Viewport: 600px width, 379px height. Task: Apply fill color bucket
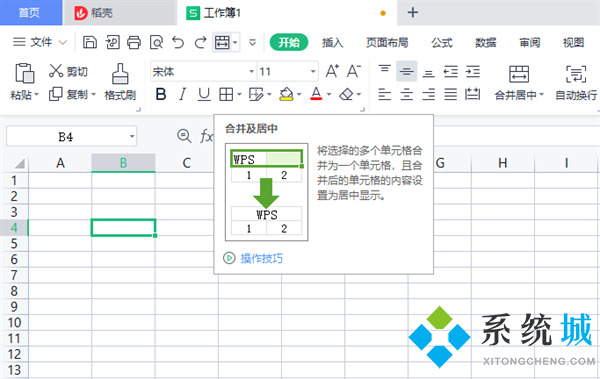(286, 94)
